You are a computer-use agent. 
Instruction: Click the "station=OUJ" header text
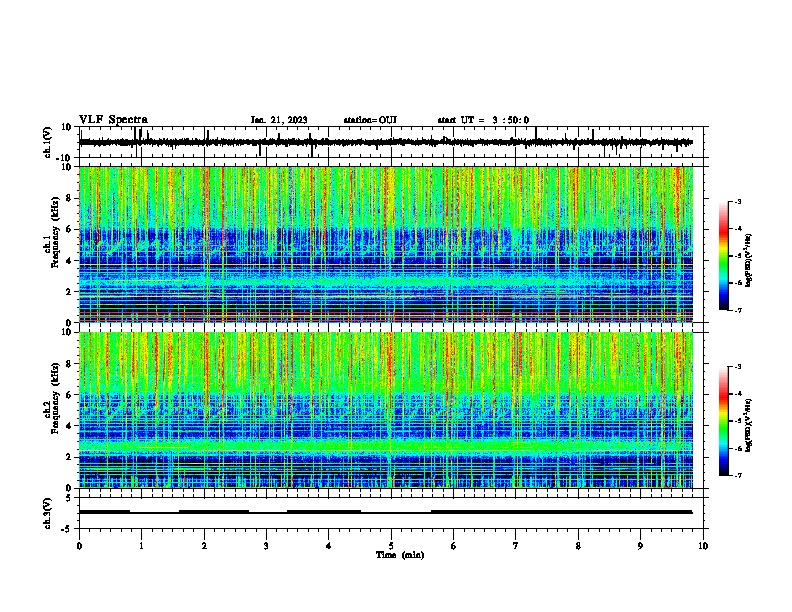coord(370,120)
